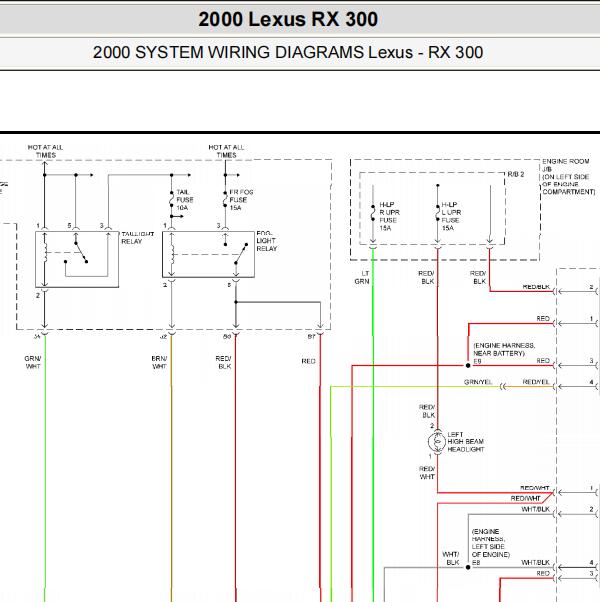Image resolution: width=600 pixels, height=602 pixels.
Task: Click the 'H-LP L UPR FUSE 15A' label
Action: 451,216
